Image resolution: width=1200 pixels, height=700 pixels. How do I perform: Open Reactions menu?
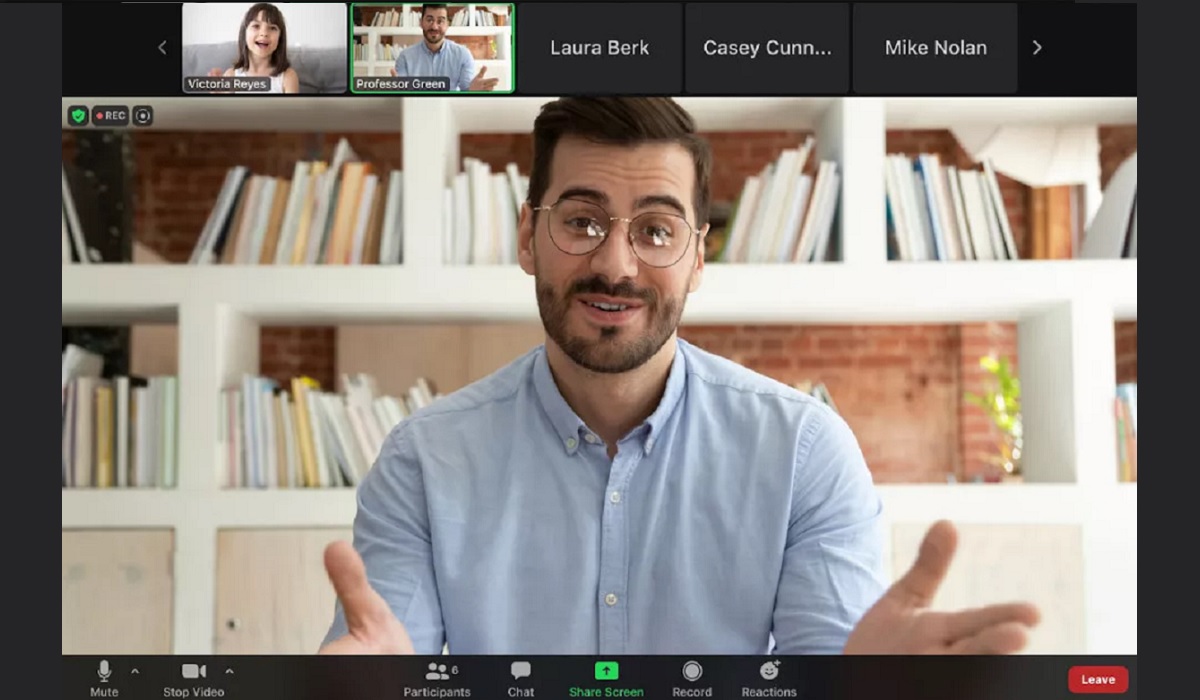coord(769,678)
